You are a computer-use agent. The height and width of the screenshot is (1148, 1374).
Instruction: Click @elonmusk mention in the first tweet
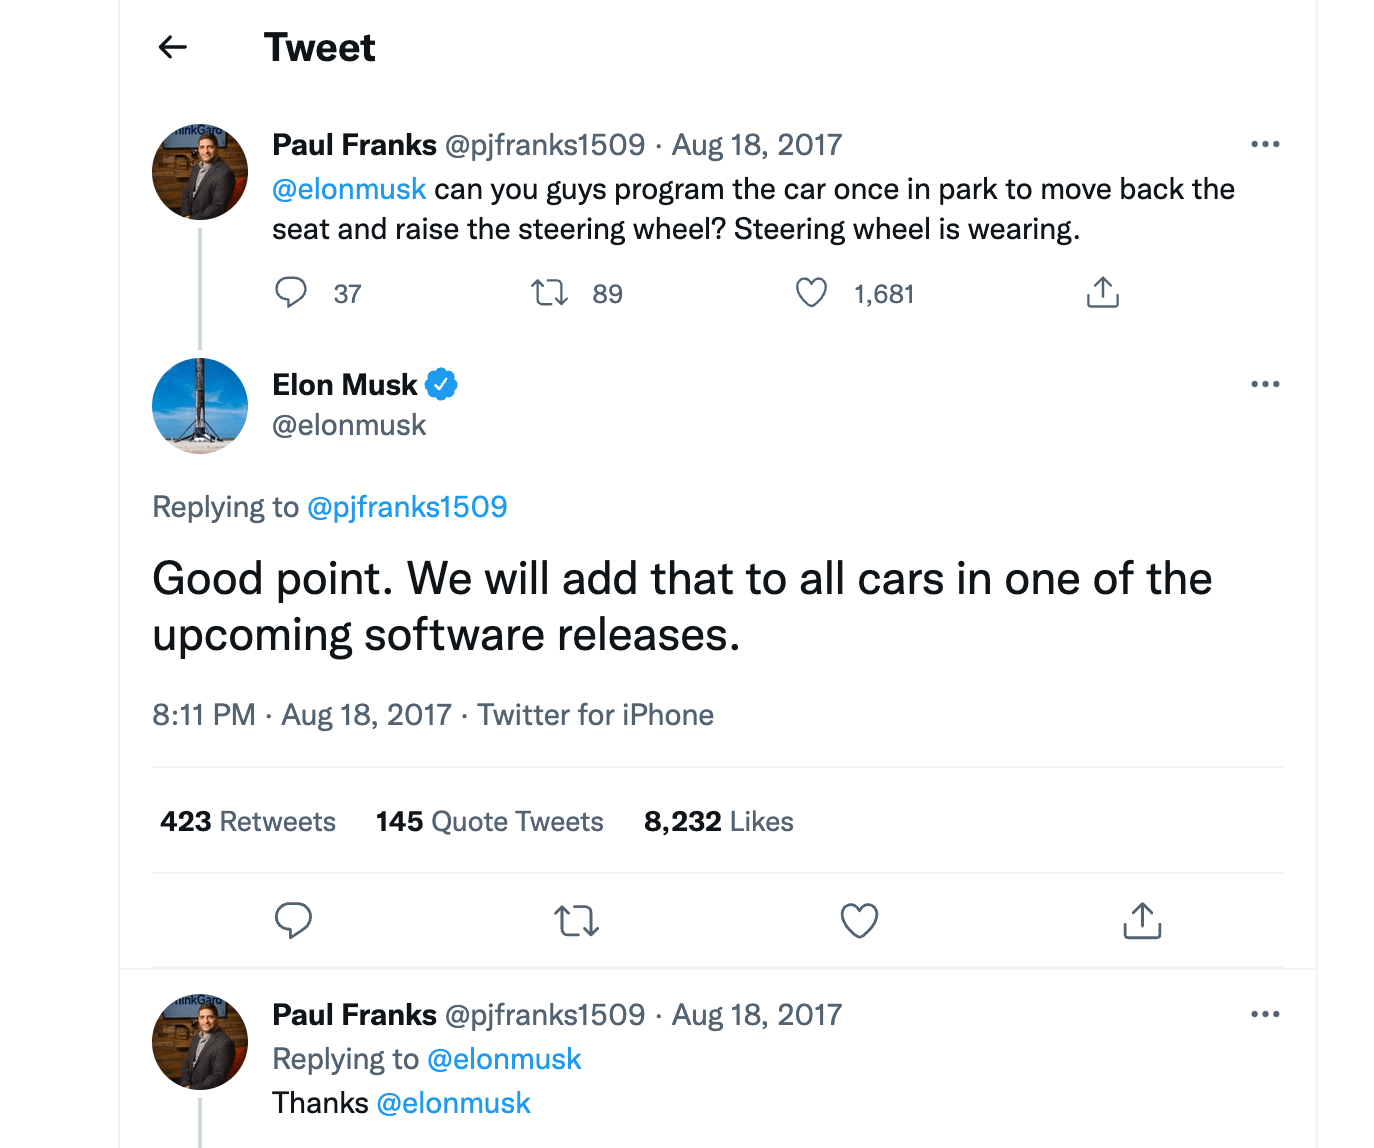point(349,189)
